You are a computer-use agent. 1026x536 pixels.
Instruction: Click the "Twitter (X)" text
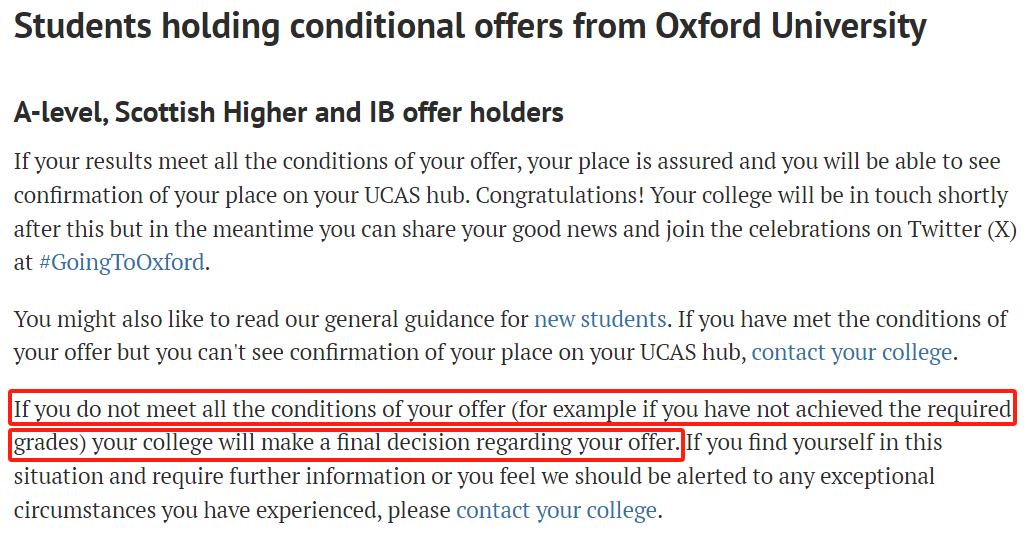click(x=962, y=229)
